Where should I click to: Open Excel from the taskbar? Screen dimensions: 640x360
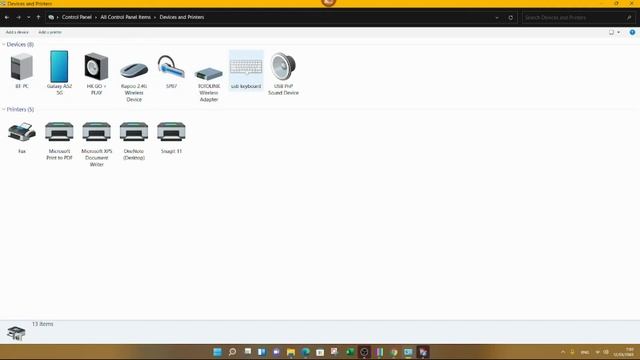pyautogui.click(x=350, y=352)
